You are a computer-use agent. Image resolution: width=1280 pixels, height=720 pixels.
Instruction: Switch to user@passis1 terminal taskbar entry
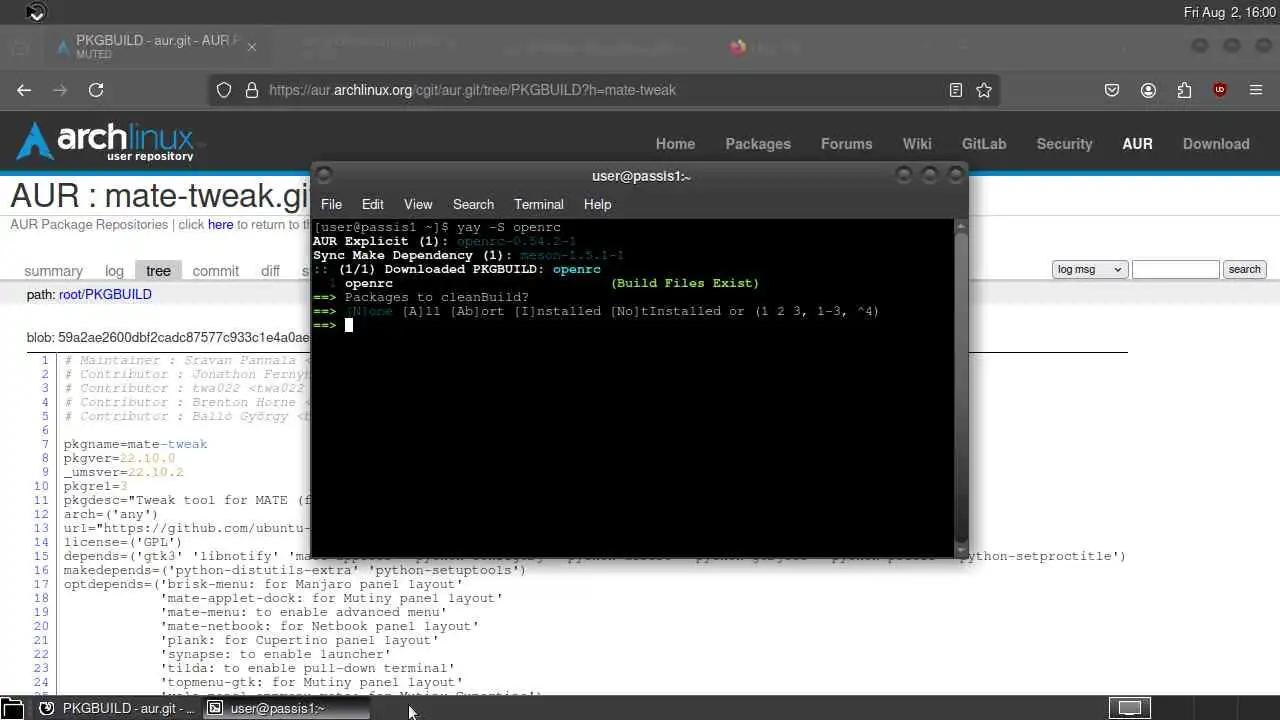click(x=286, y=708)
